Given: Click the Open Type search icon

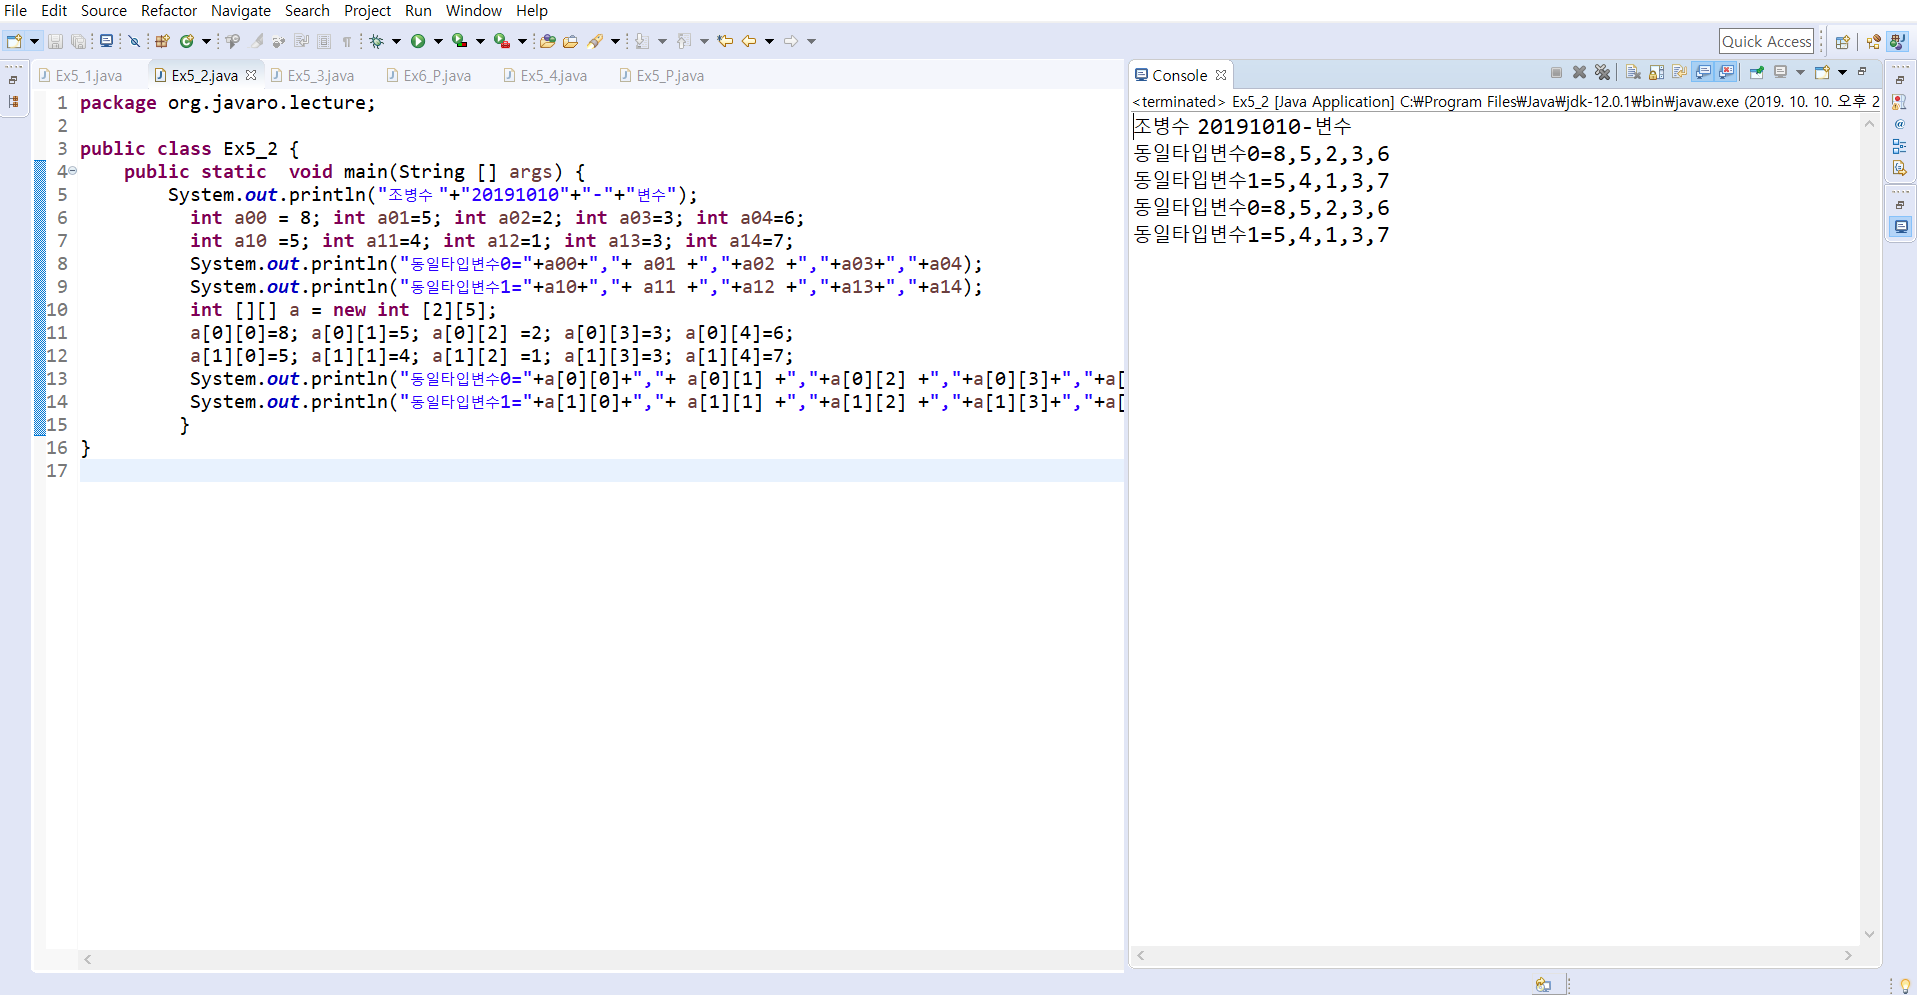Looking at the screenshot, I should (x=233, y=41).
